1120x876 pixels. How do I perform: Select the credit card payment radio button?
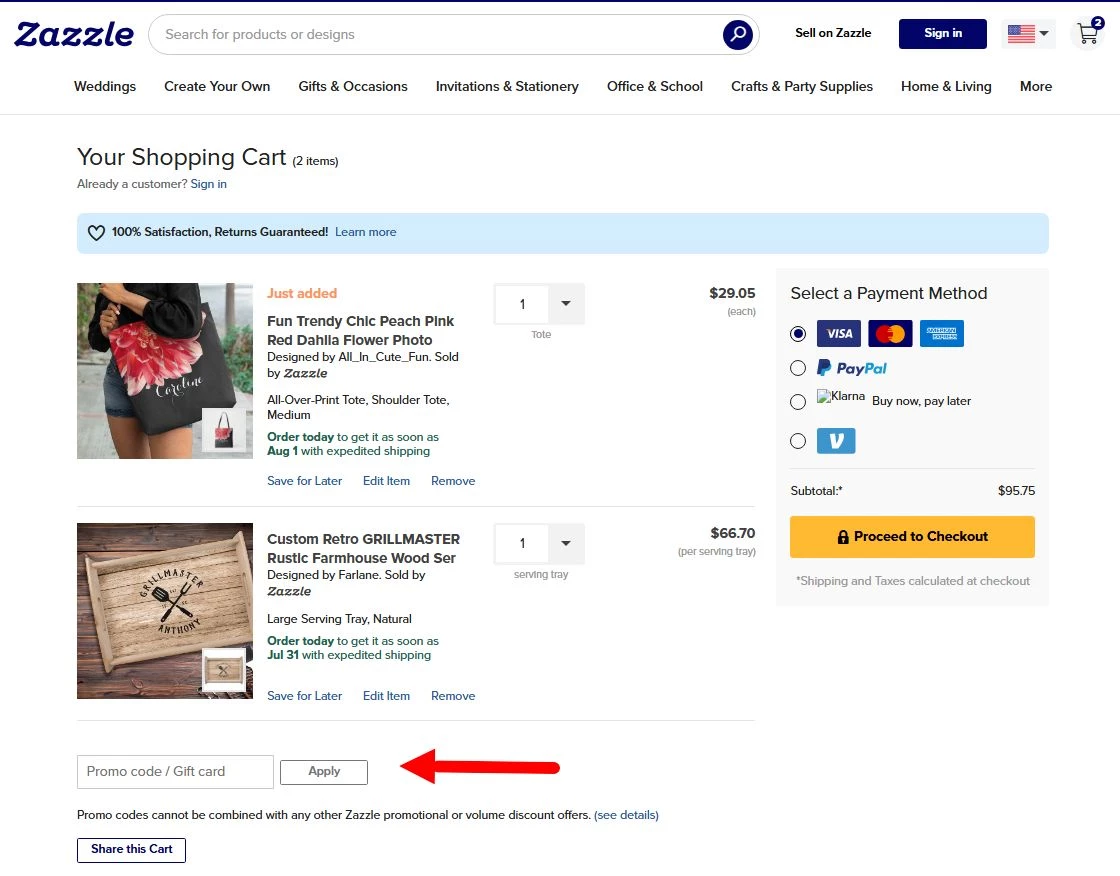coord(797,333)
